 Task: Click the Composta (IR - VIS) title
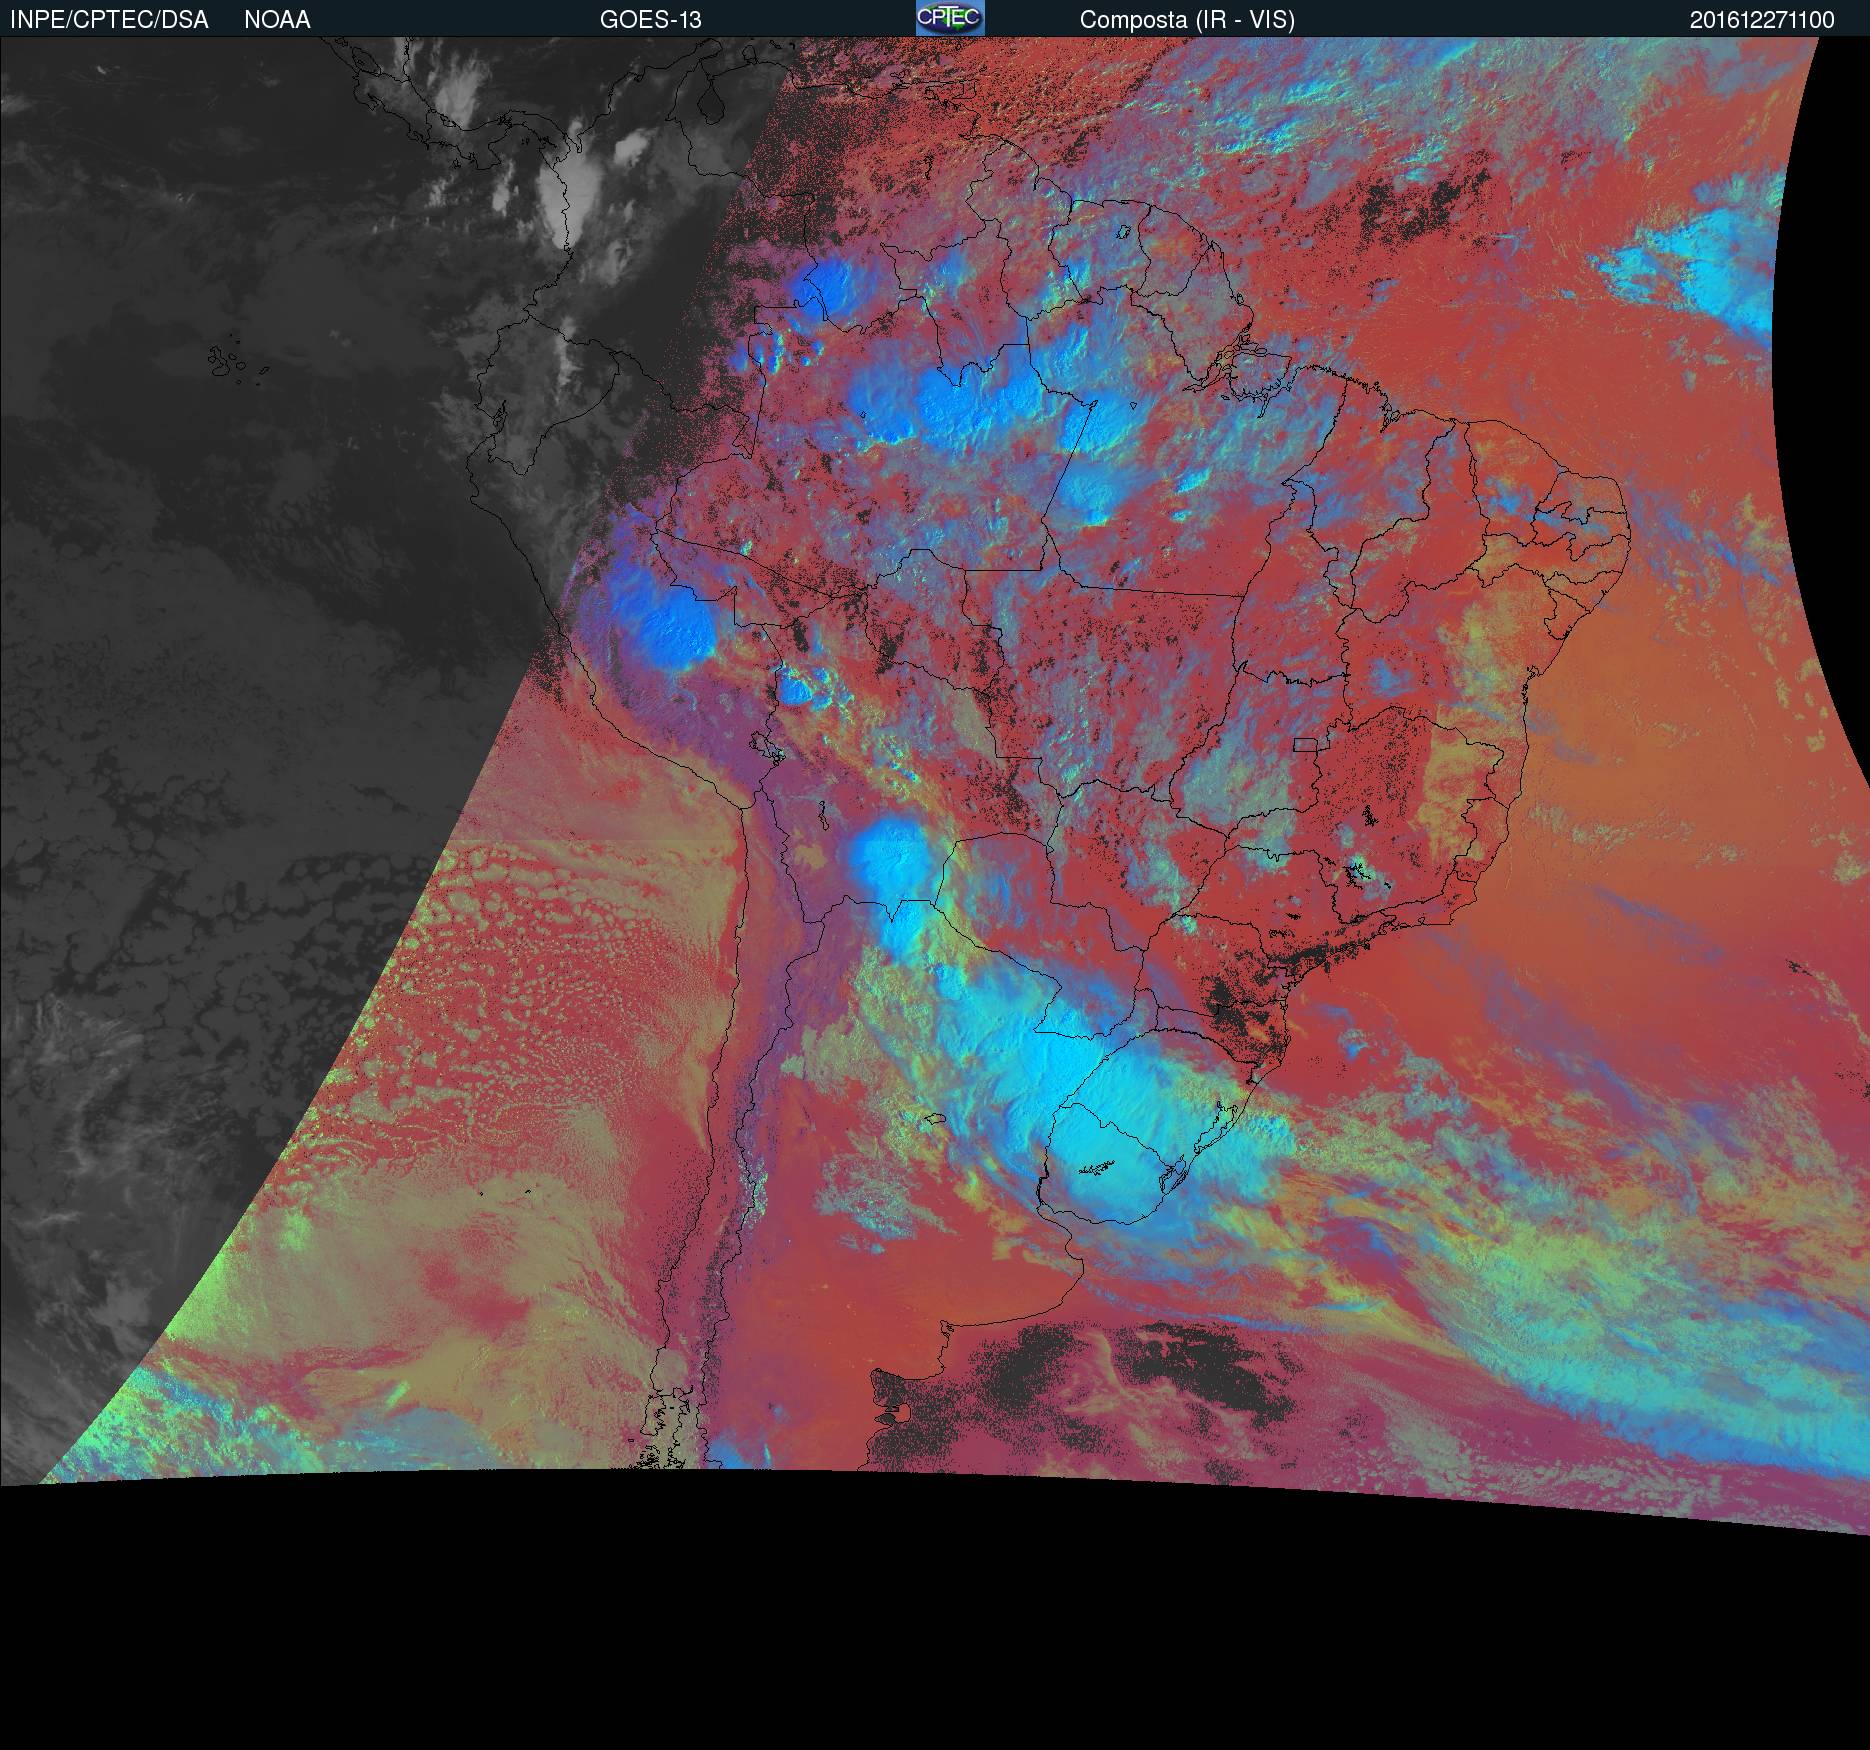[1187, 20]
